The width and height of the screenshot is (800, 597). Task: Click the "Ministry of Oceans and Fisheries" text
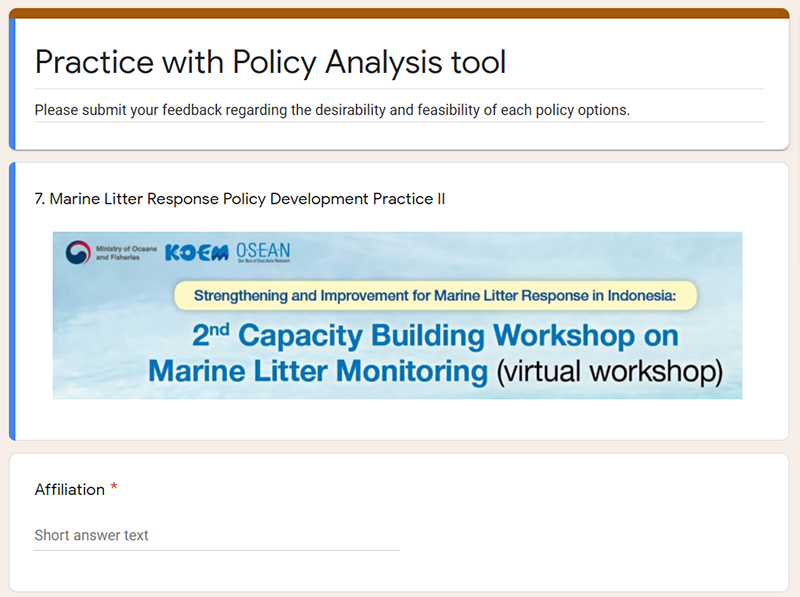pyautogui.click(x=121, y=253)
